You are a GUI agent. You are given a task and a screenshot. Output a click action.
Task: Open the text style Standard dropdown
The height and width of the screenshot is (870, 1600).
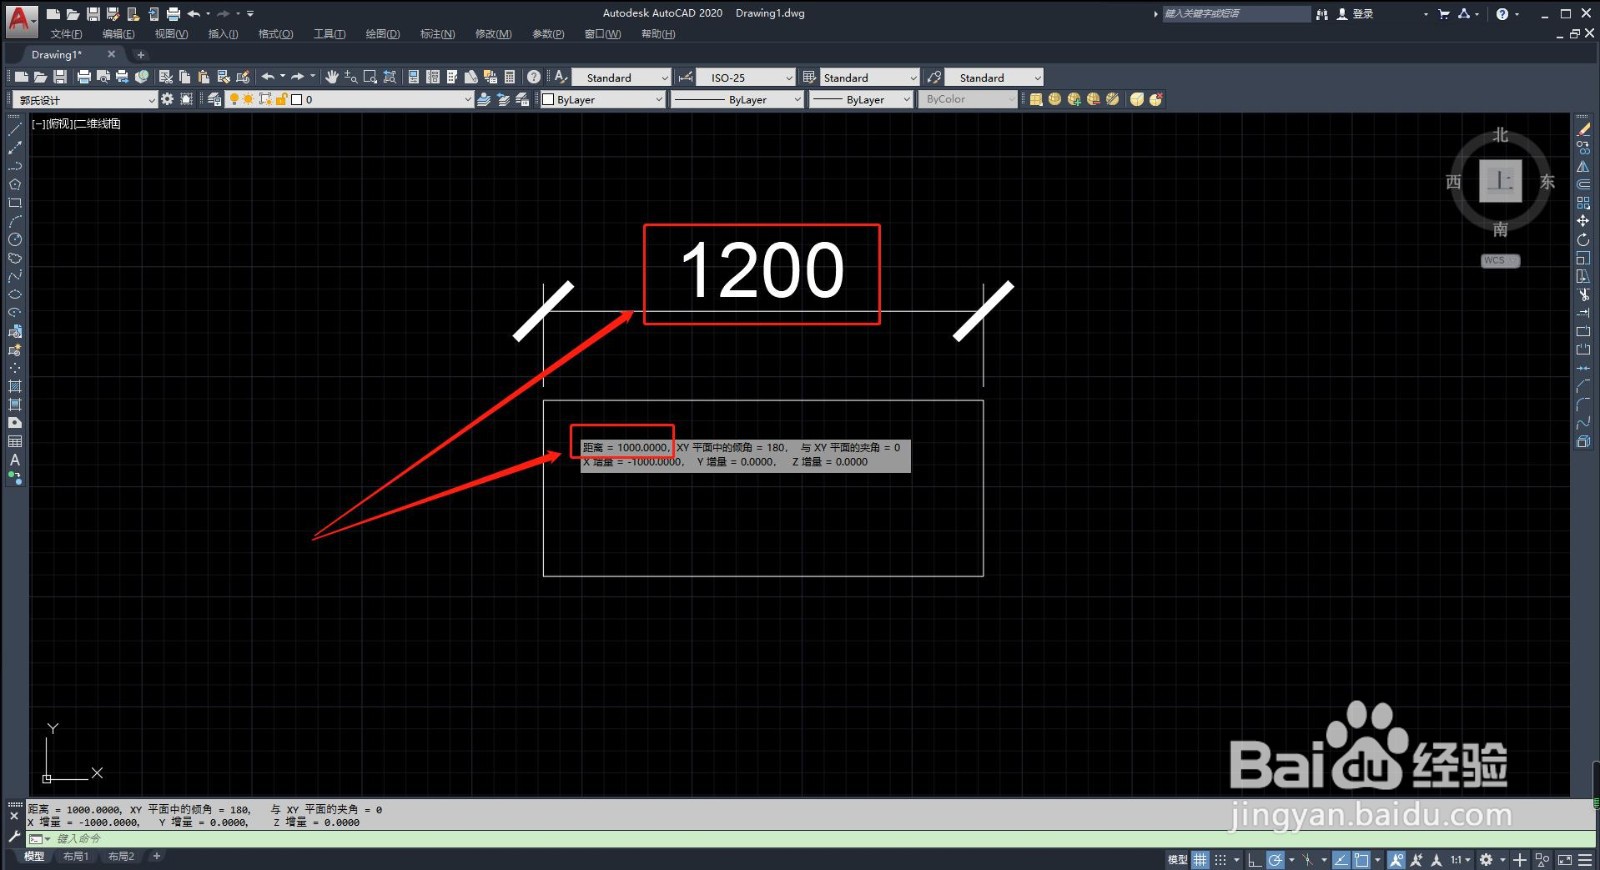(620, 77)
